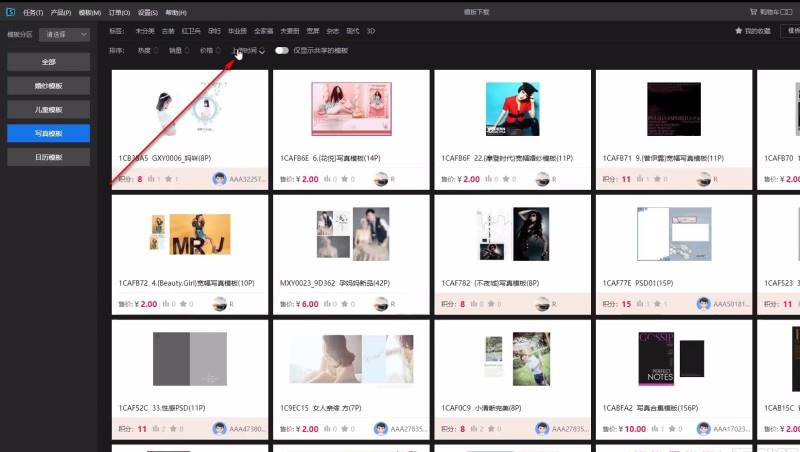The width and height of the screenshot is (800, 452).
Task: Click the favorite star on card 1CAF782
Action: (491, 304)
